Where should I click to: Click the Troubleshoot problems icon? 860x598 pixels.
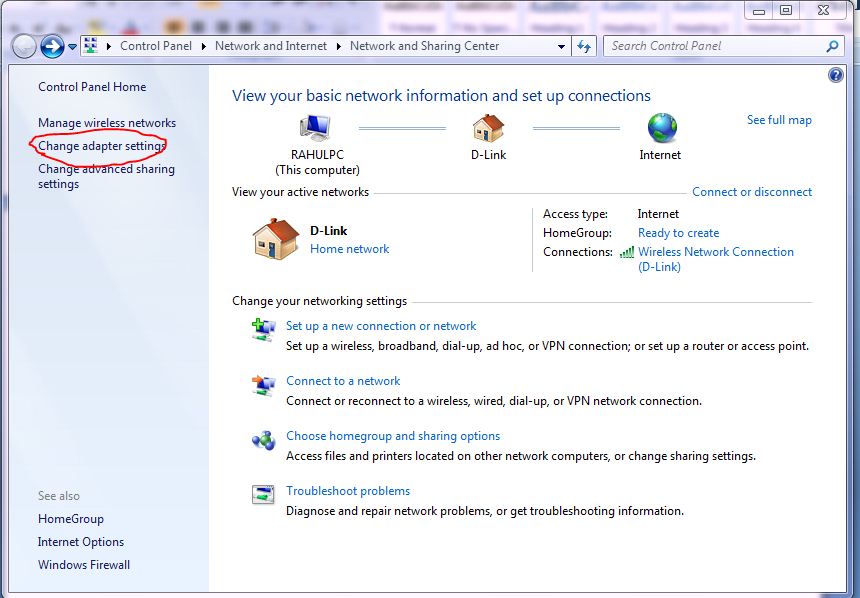click(263, 495)
